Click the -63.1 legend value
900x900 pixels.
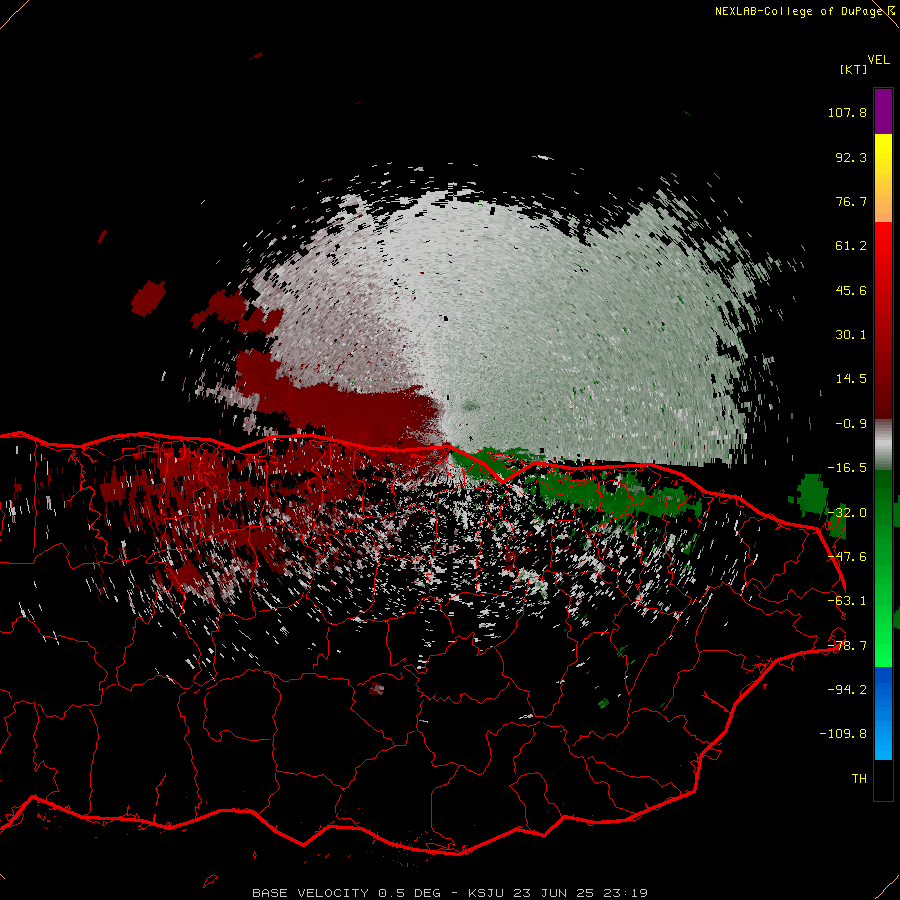[847, 601]
